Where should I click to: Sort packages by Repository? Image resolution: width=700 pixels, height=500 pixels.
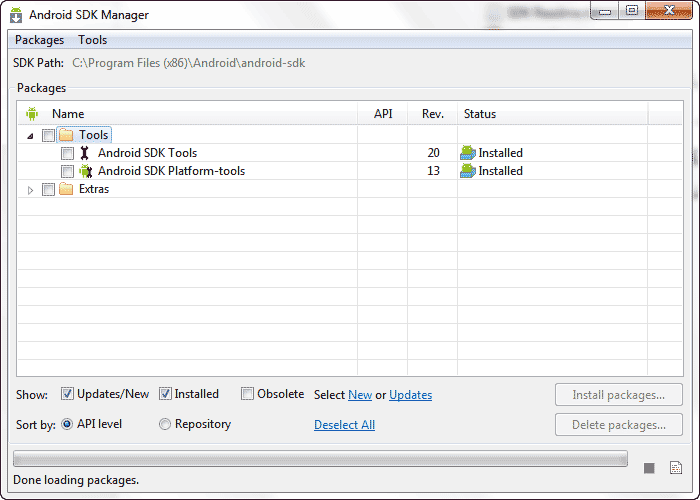pyautogui.click(x=165, y=424)
